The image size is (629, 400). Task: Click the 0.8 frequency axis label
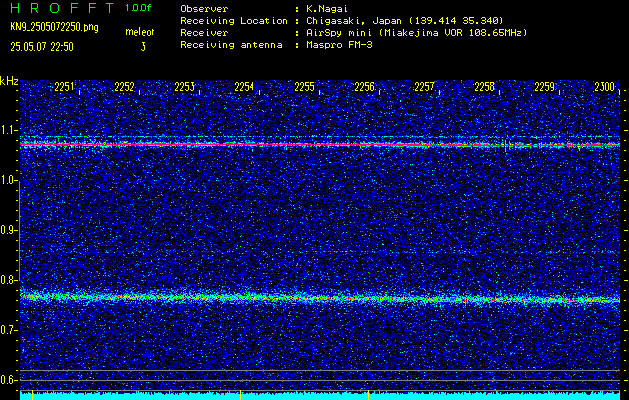[8, 280]
